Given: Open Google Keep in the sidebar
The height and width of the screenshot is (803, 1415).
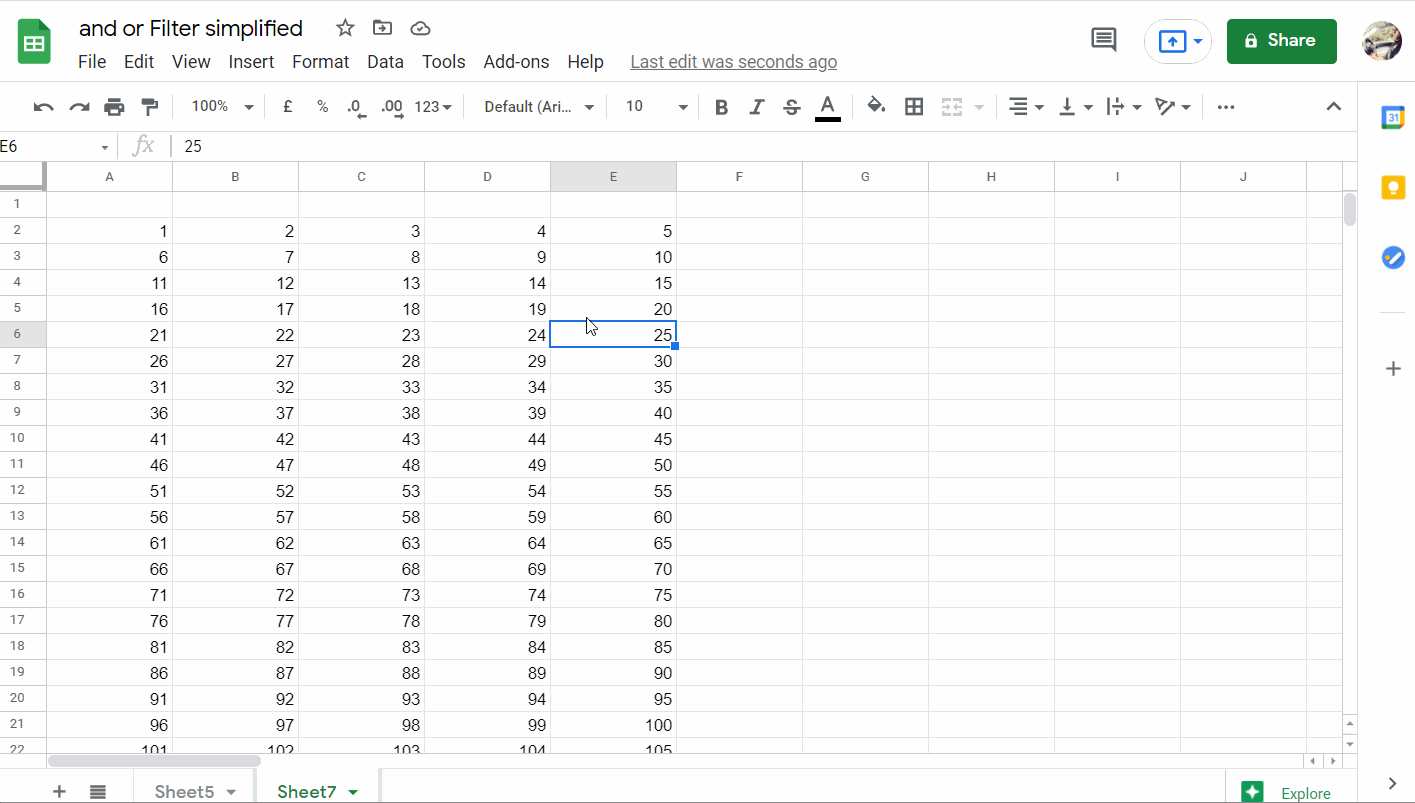Looking at the screenshot, I should pos(1392,186).
